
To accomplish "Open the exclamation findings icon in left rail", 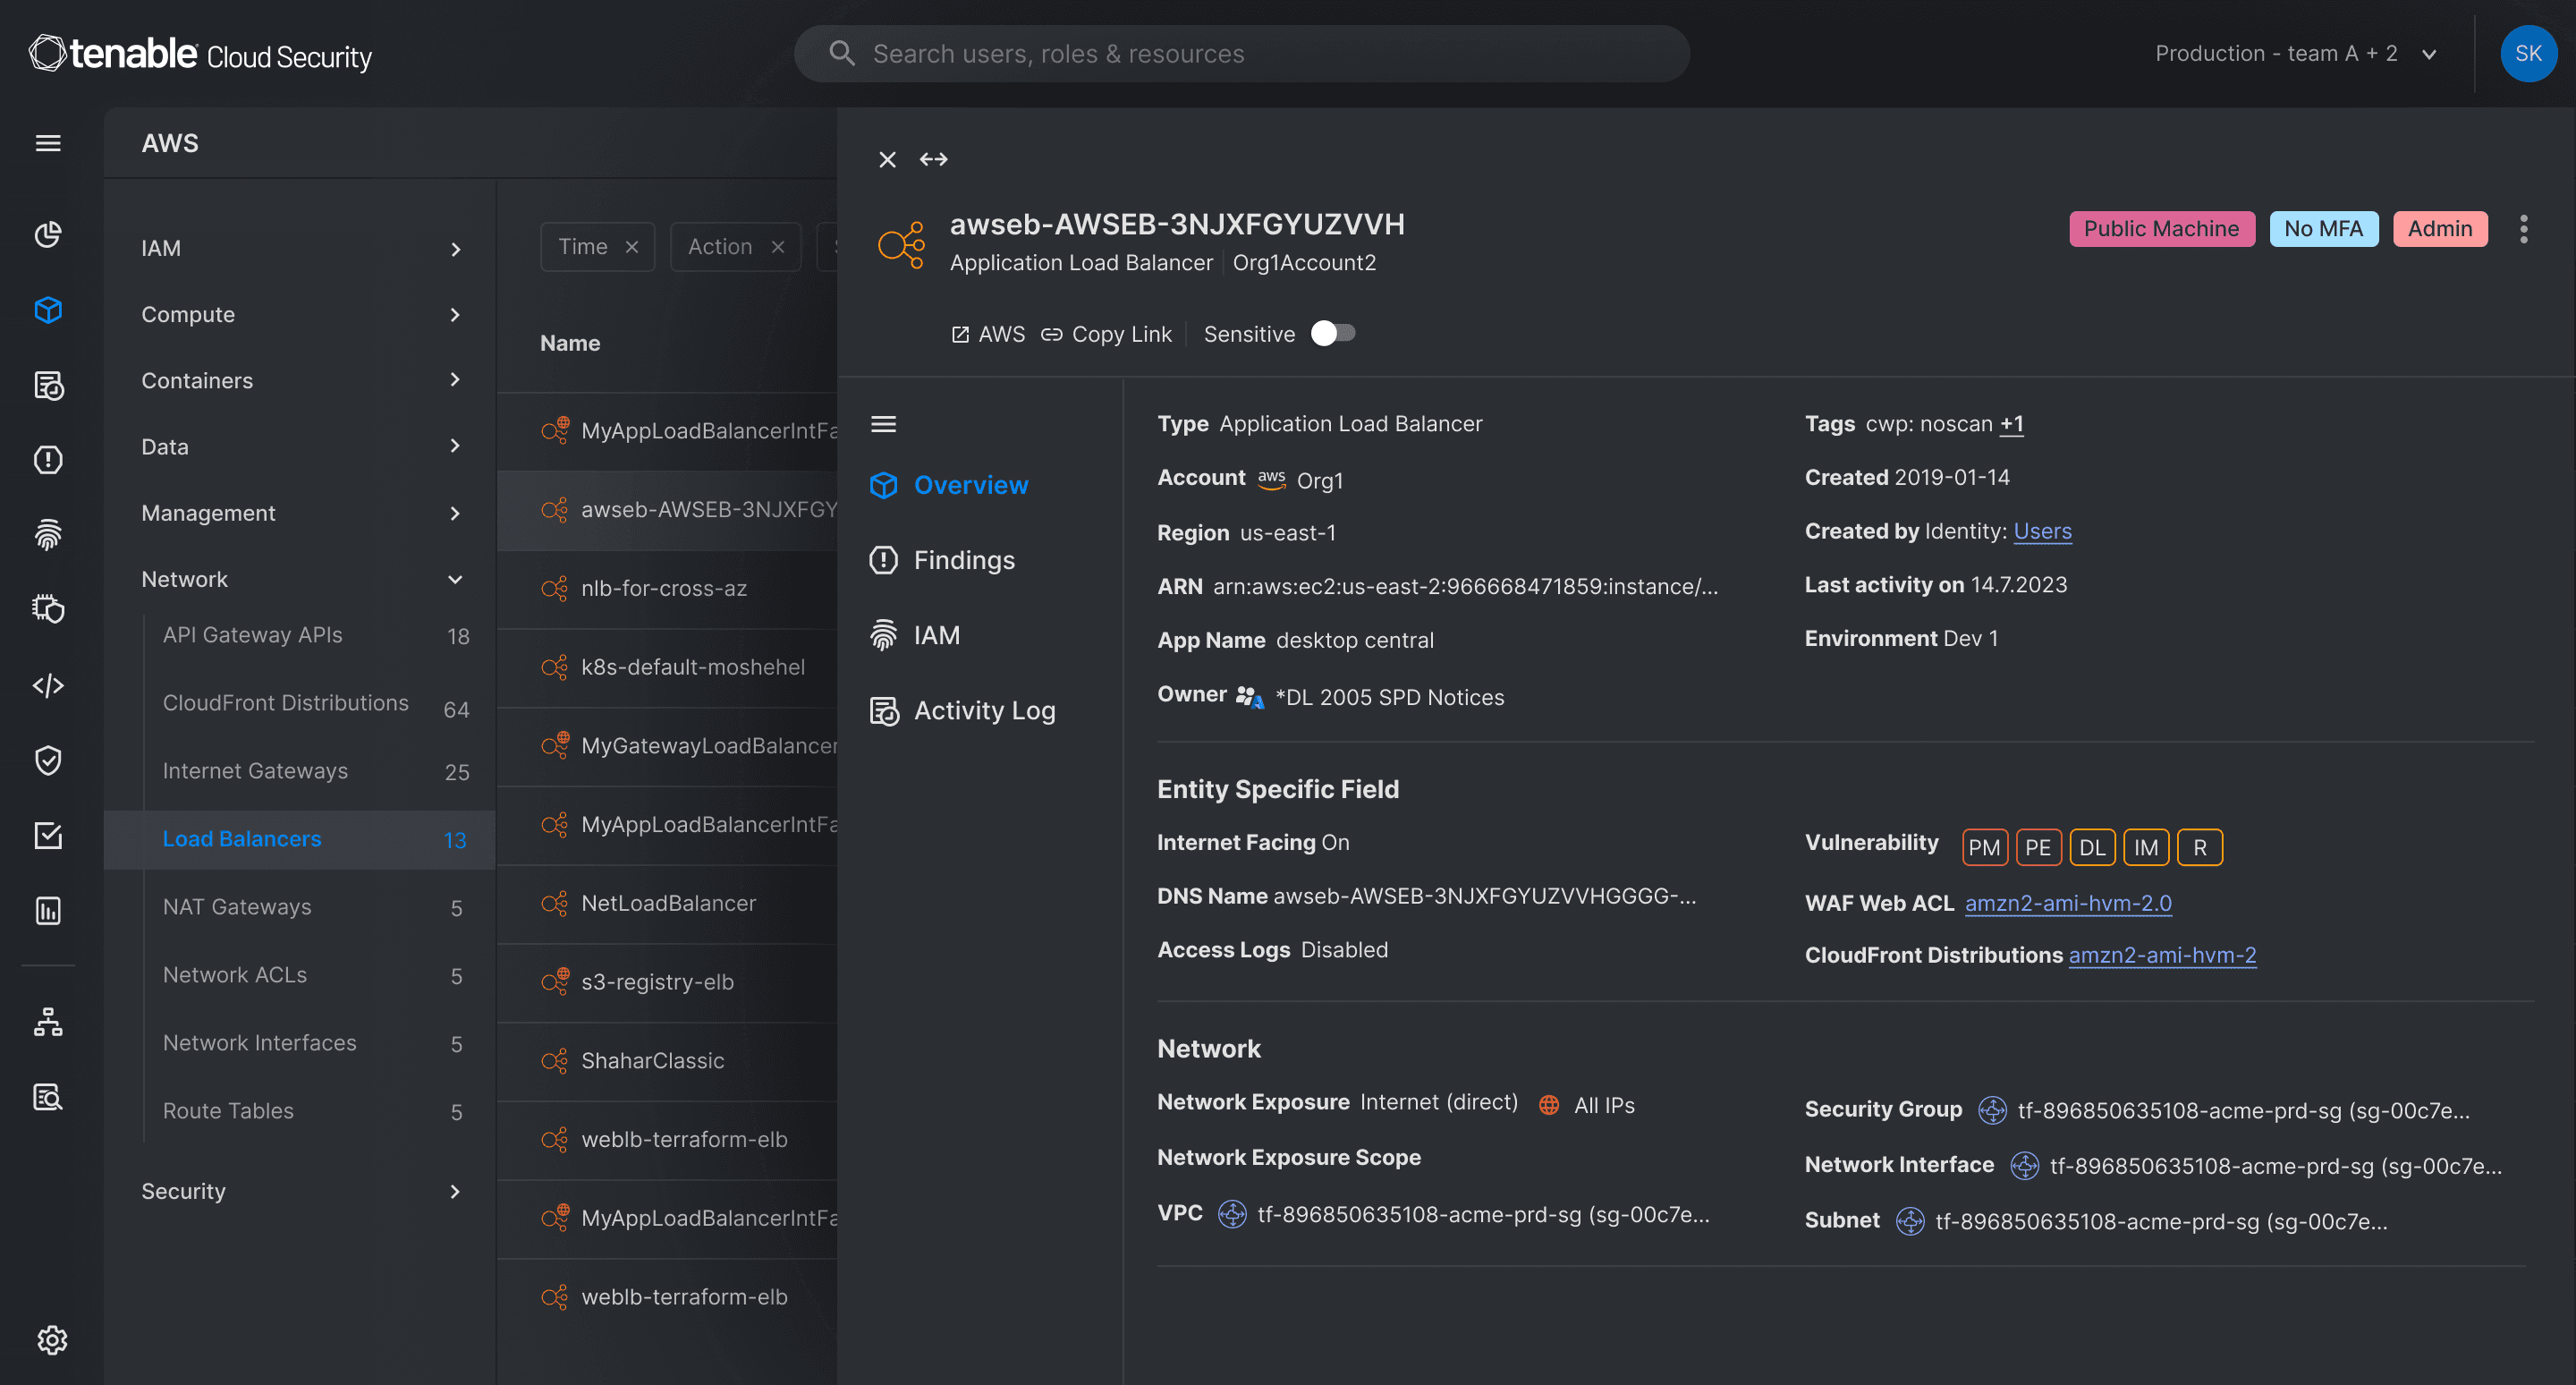I will 48,460.
